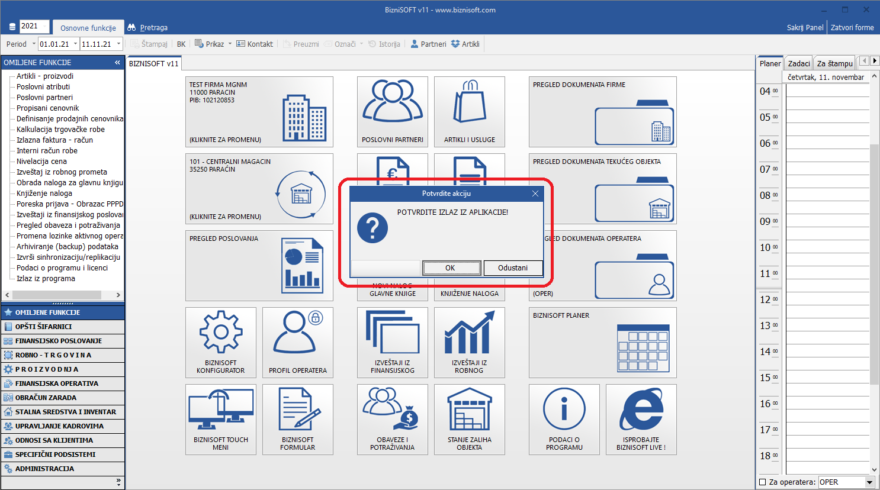Launch the Biznisoft Touch Meni tile
This screenshot has height=490, width=880.
click(x=221, y=418)
